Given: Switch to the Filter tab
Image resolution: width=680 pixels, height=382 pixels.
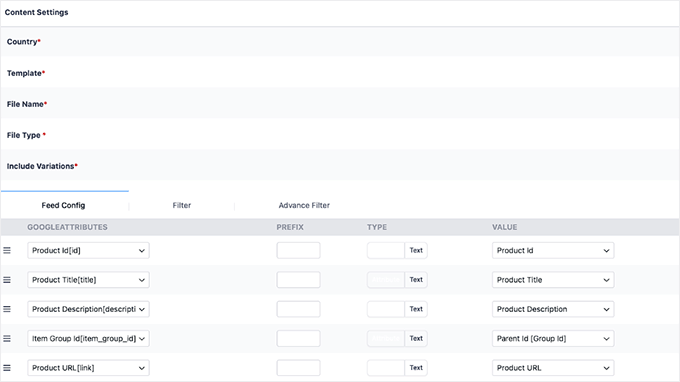Looking at the screenshot, I should click(x=182, y=206).
